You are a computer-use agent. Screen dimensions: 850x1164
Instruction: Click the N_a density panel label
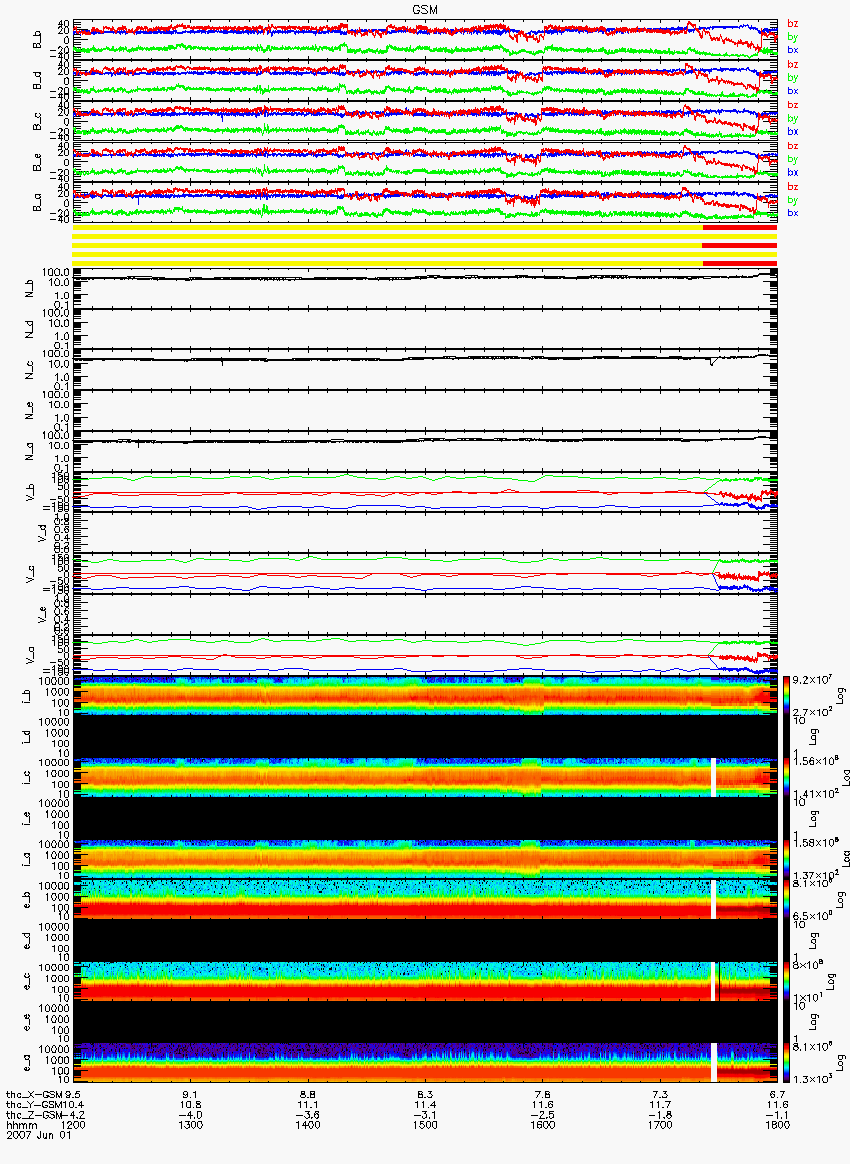(29, 452)
